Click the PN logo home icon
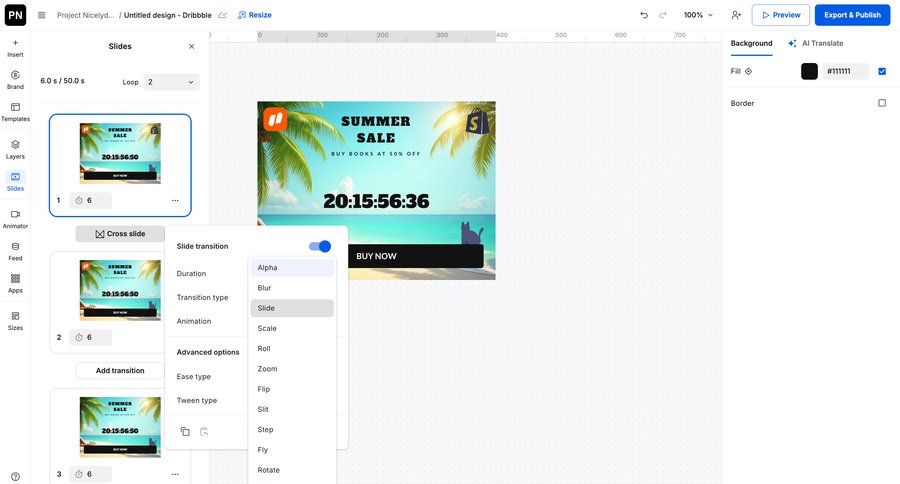This screenshot has width=900, height=484. [x=15, y=15]
